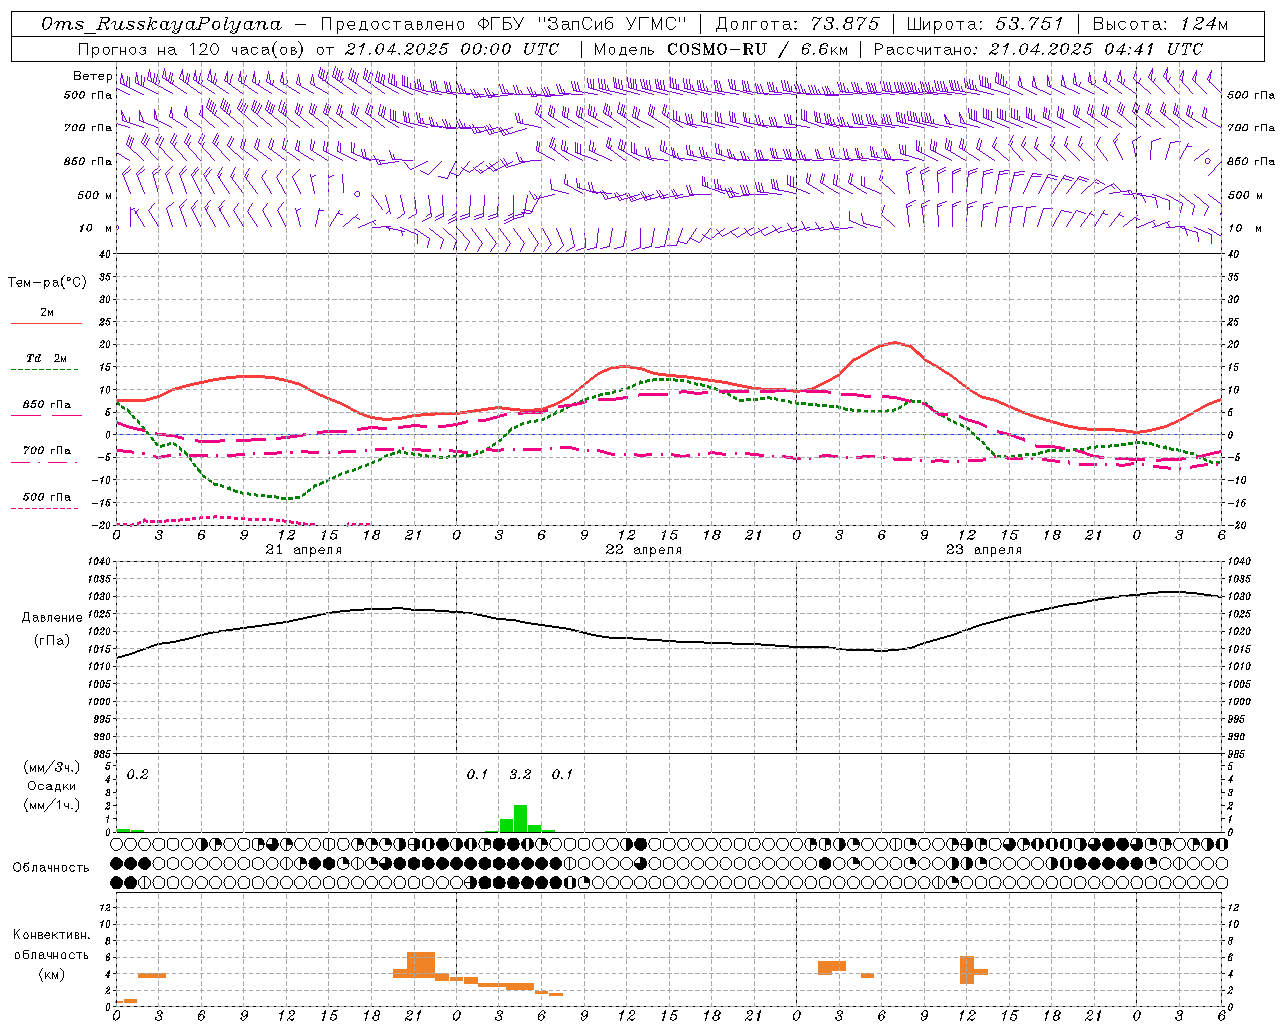This screenshot has width=1280, height=1024.
Task: Click the 700 гПа temperature legend entry
Action: (x=47, y=451)
